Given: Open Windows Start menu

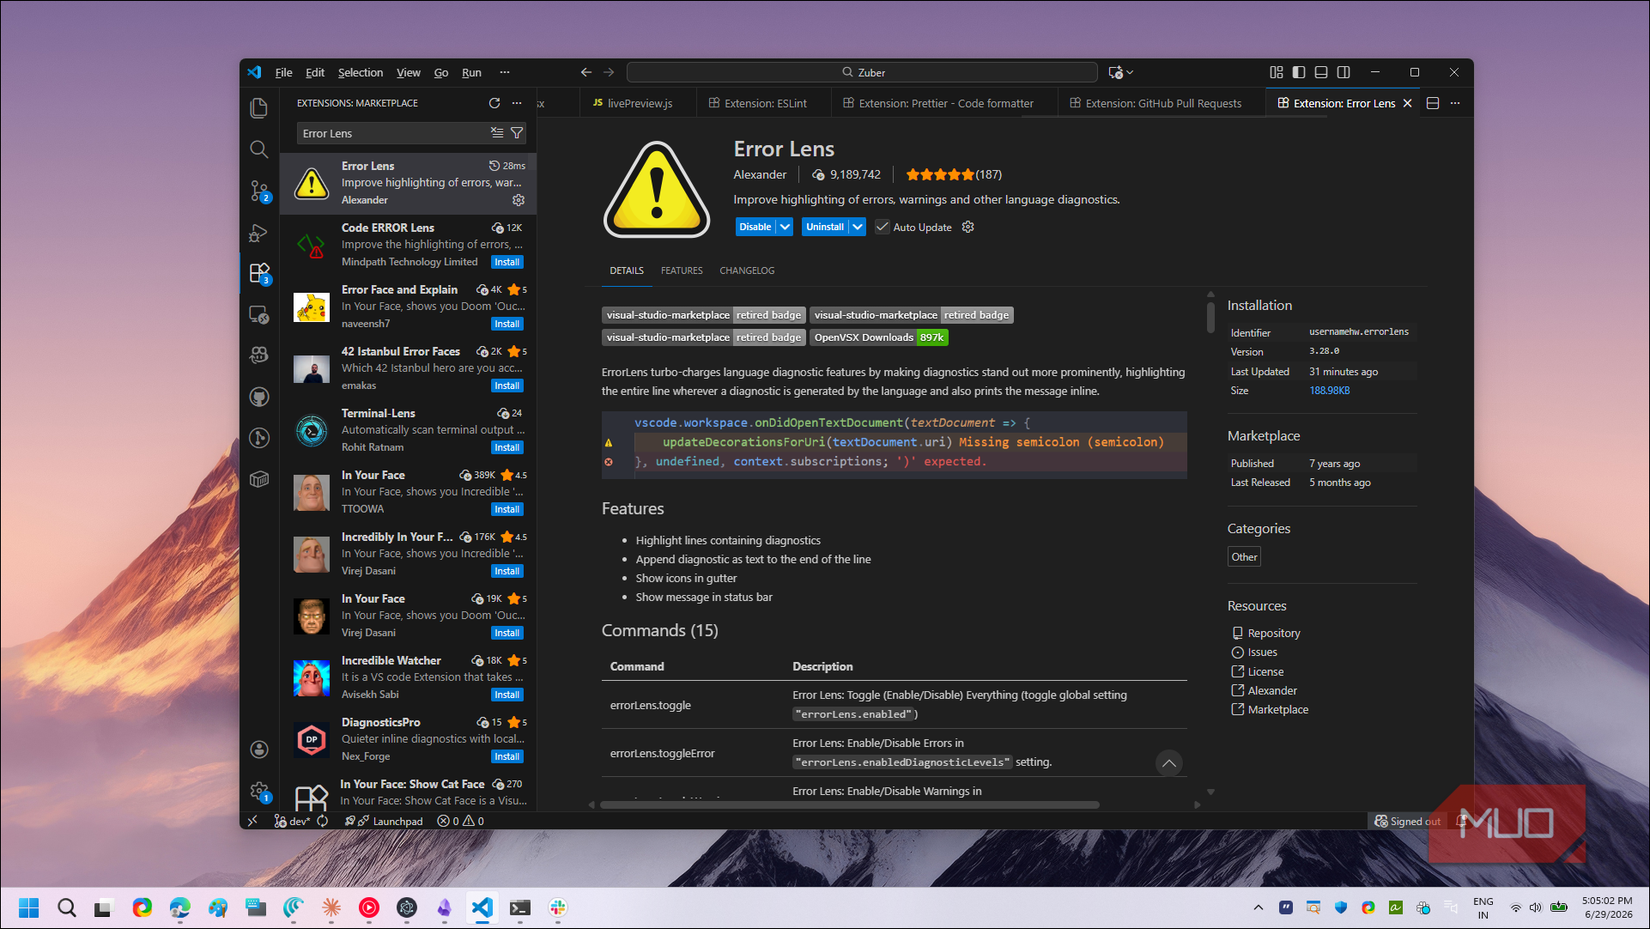Looking at the screenshot, I should [29, 907].
